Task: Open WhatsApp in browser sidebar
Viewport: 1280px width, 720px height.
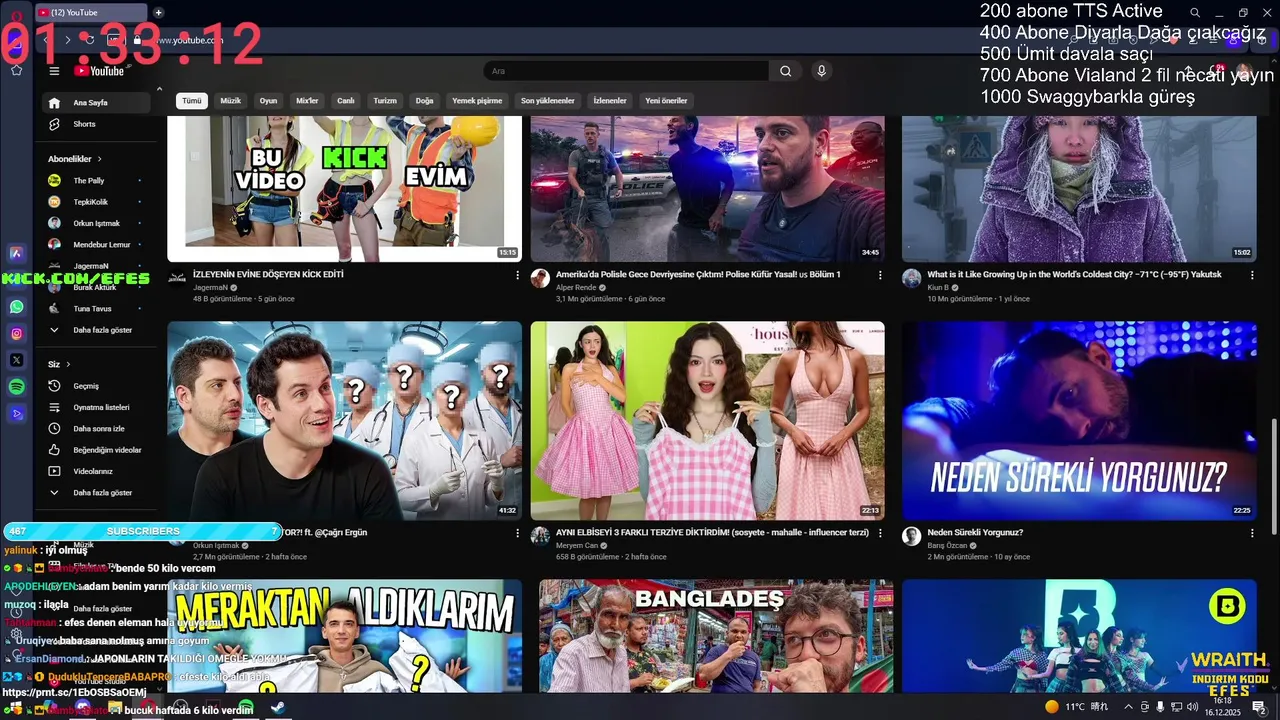Action: click(x=16, y=307)
